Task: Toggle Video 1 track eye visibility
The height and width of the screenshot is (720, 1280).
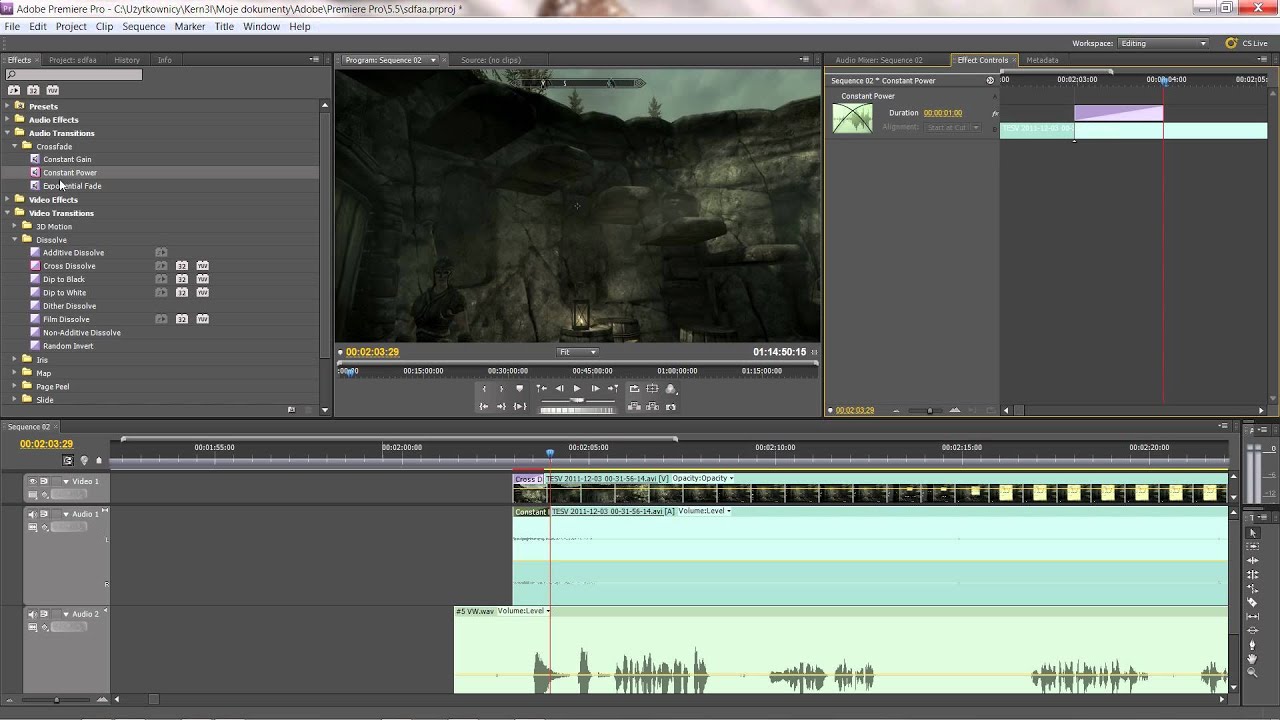Action: click(33, 481)
